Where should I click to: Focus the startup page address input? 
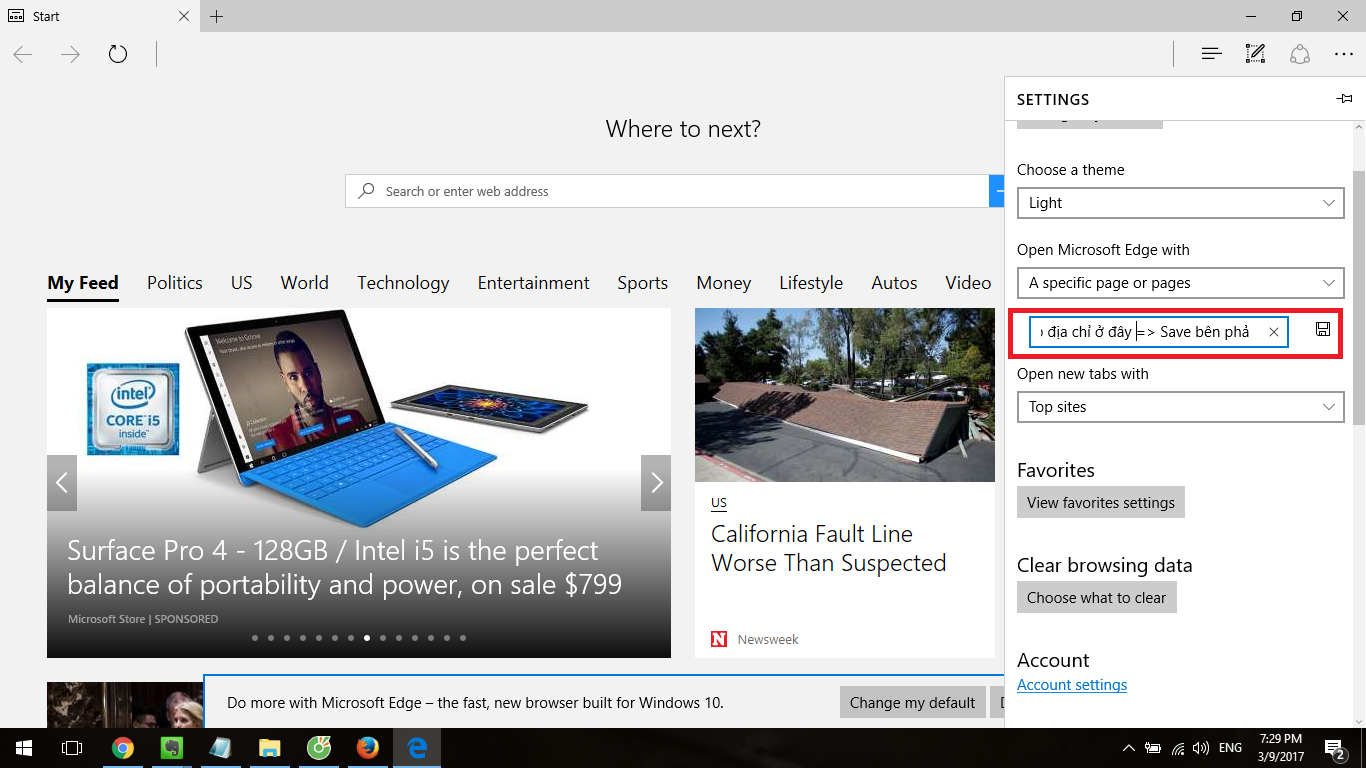click(1159, 332)
